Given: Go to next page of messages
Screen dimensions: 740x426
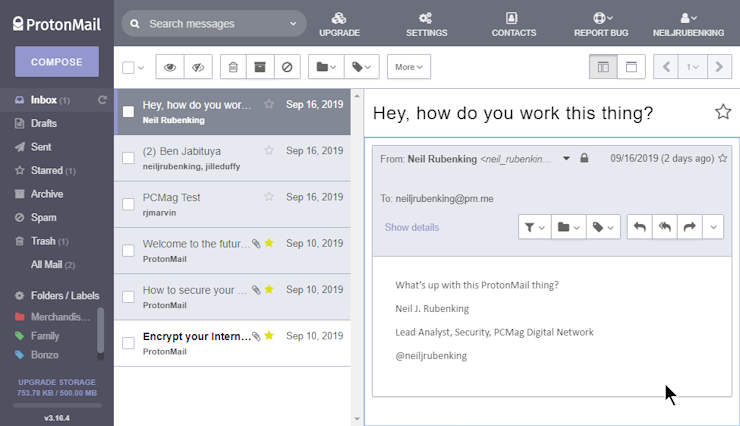Looking at the screenshot, I should (719, 67).
